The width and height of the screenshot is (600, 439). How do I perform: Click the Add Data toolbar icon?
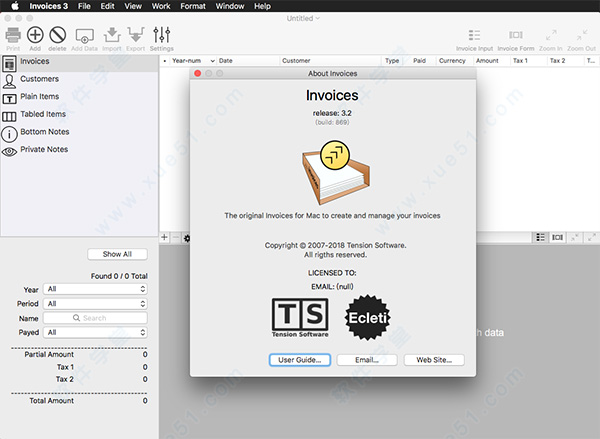click(x=85, y=35)
